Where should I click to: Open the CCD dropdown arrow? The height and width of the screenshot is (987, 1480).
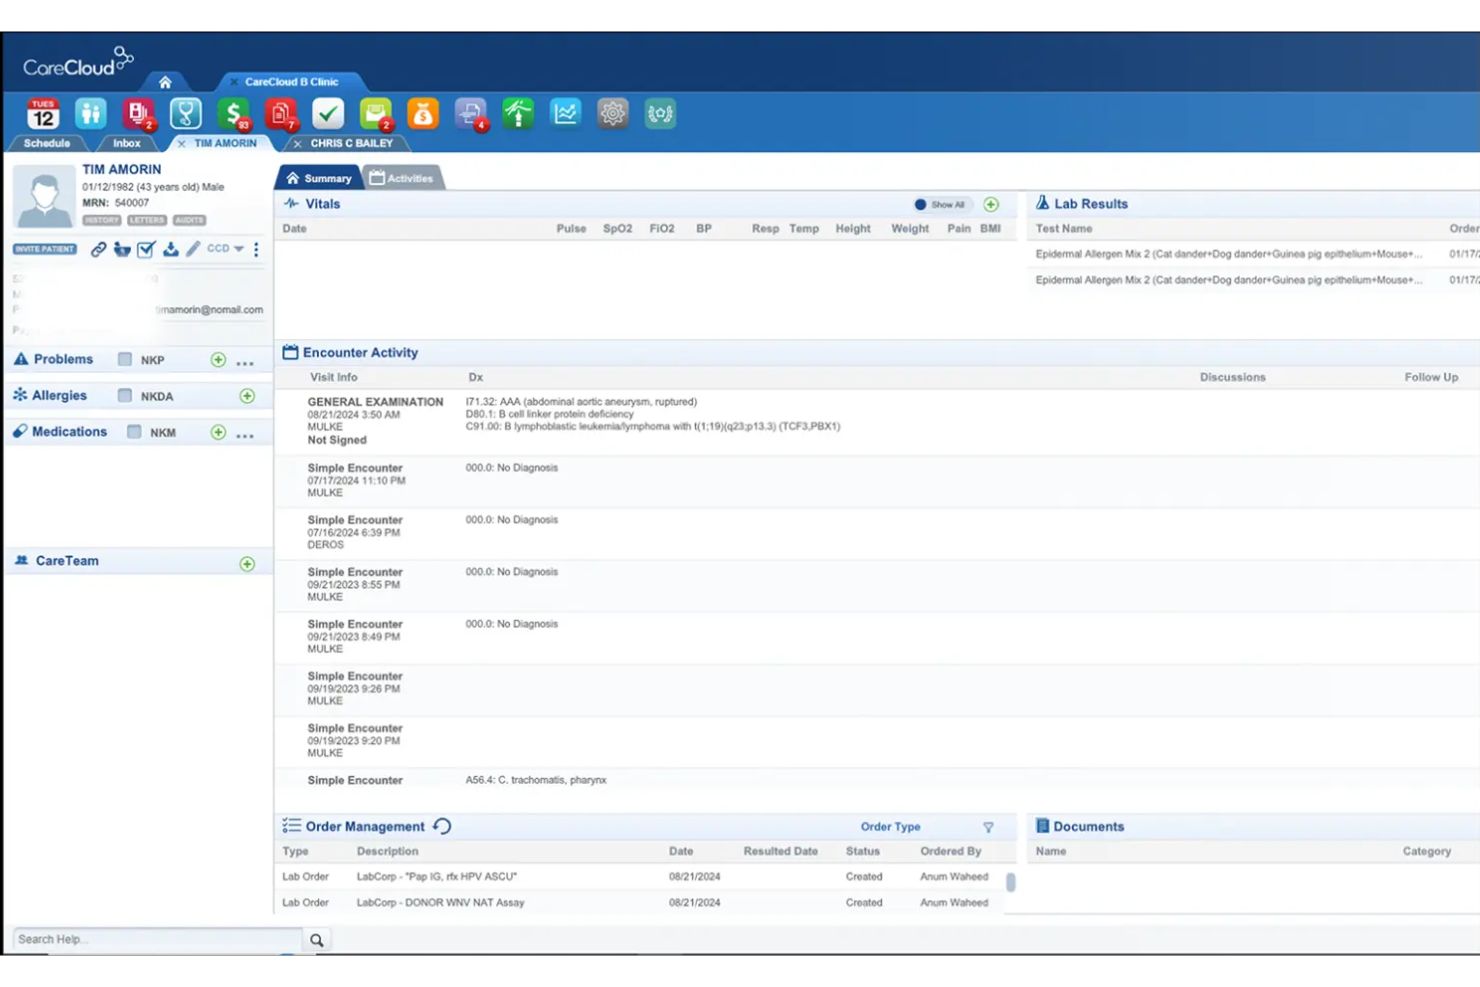239,249
